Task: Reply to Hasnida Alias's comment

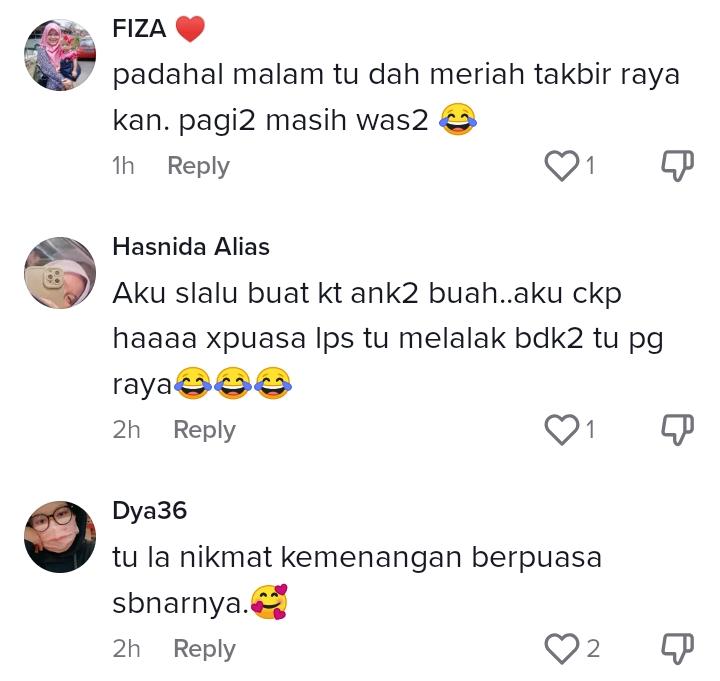Action: (204, 430)
